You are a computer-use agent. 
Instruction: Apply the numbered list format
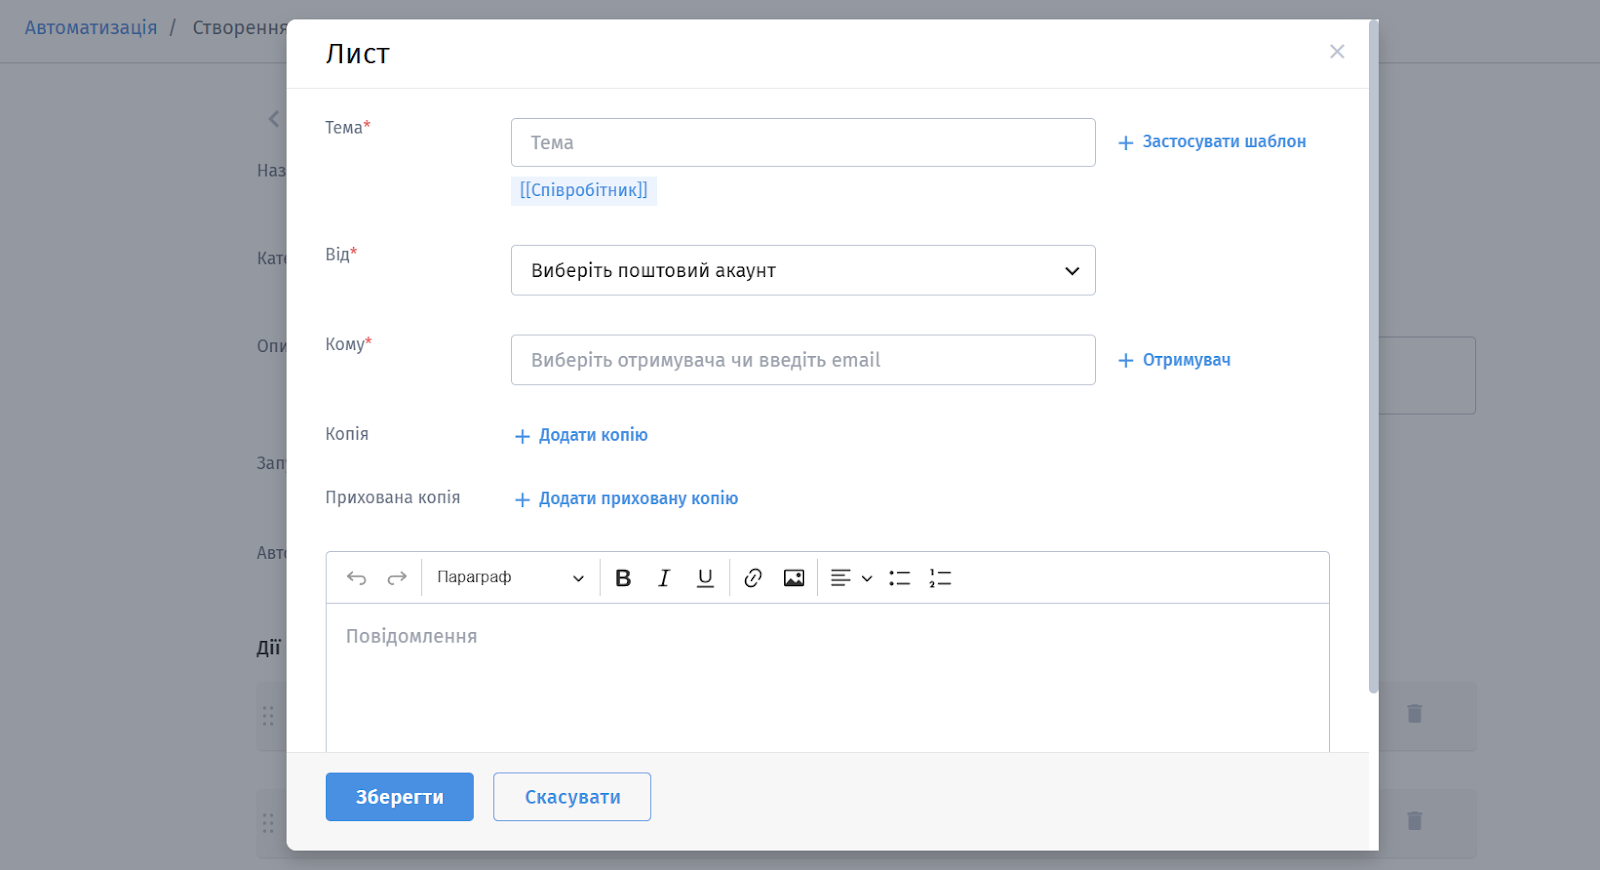940,578
